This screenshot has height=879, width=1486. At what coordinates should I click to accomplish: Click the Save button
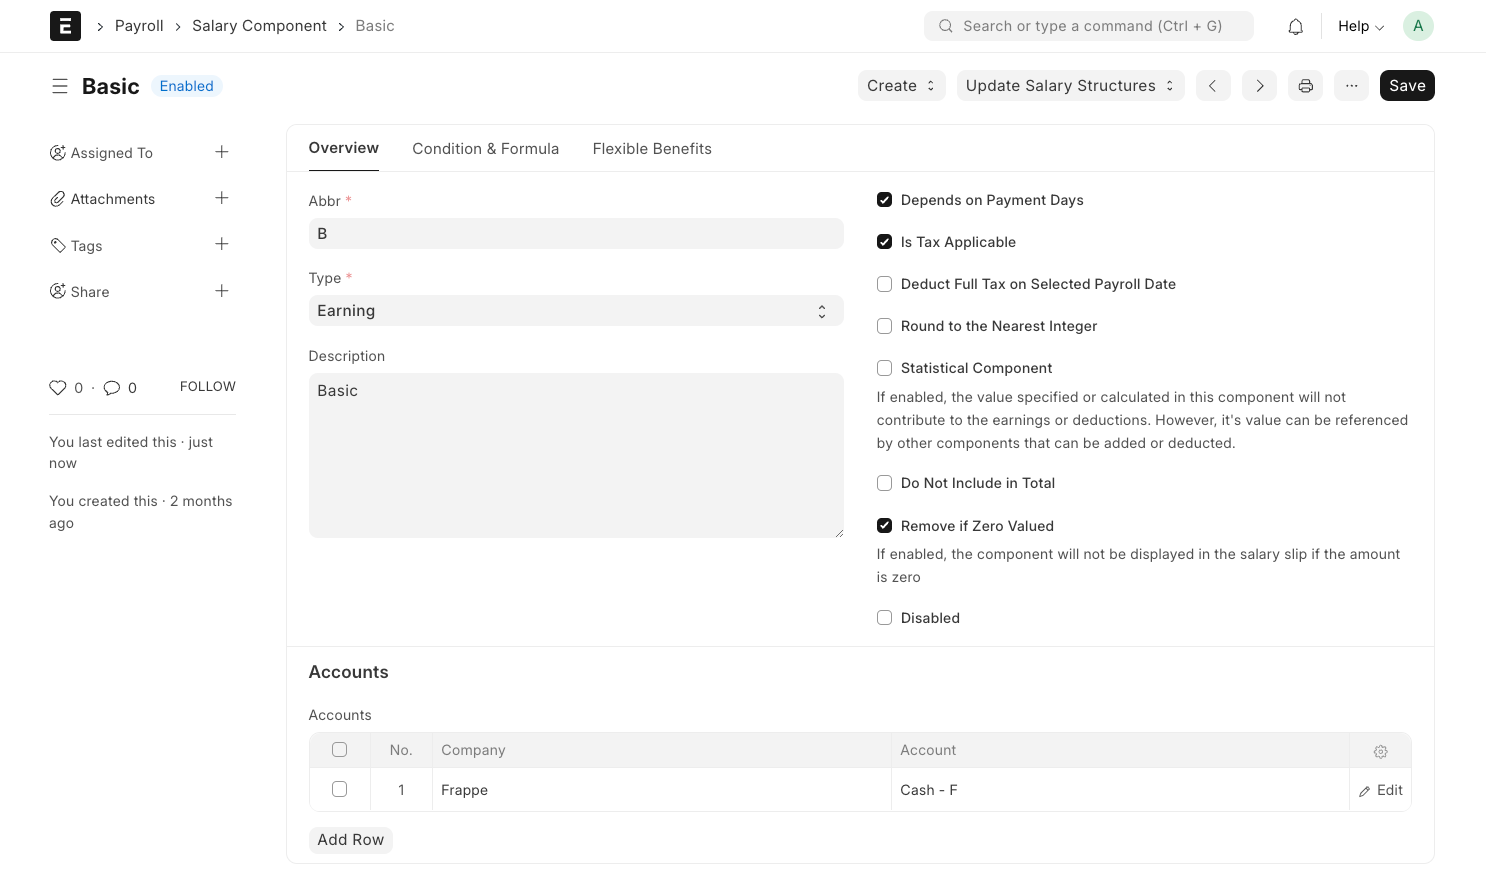coord(1406,86)
